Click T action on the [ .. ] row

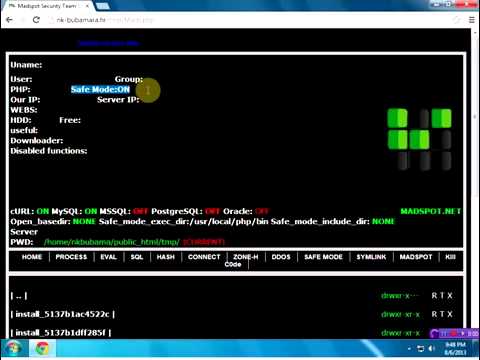click(x=442, y=296)
